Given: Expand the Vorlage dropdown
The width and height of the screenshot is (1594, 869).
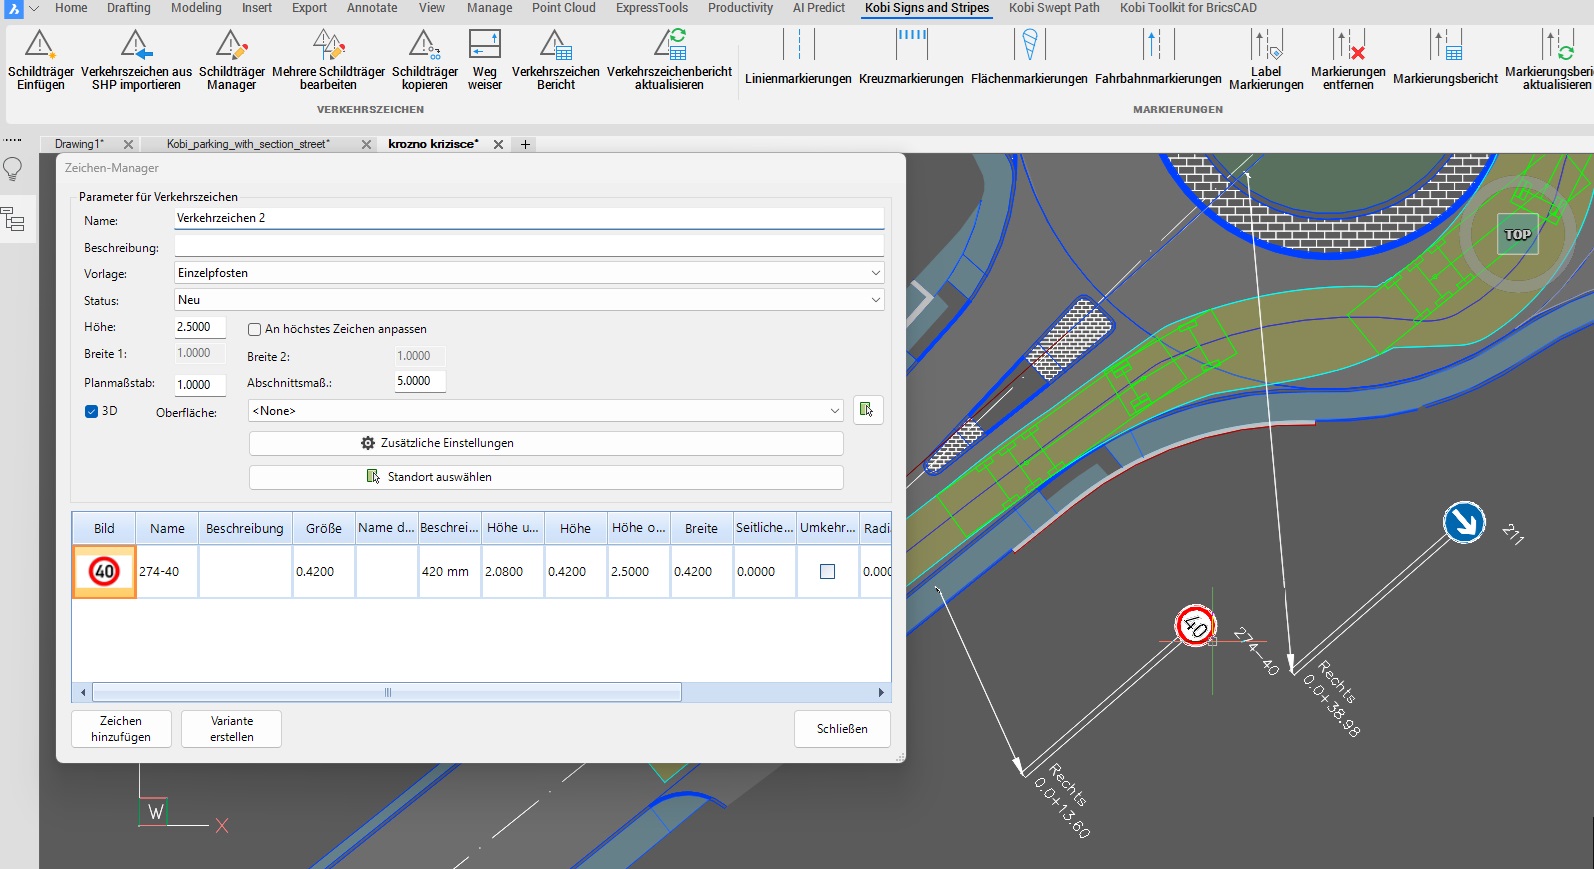Looking at the screenshot, I should click(875, 273).
